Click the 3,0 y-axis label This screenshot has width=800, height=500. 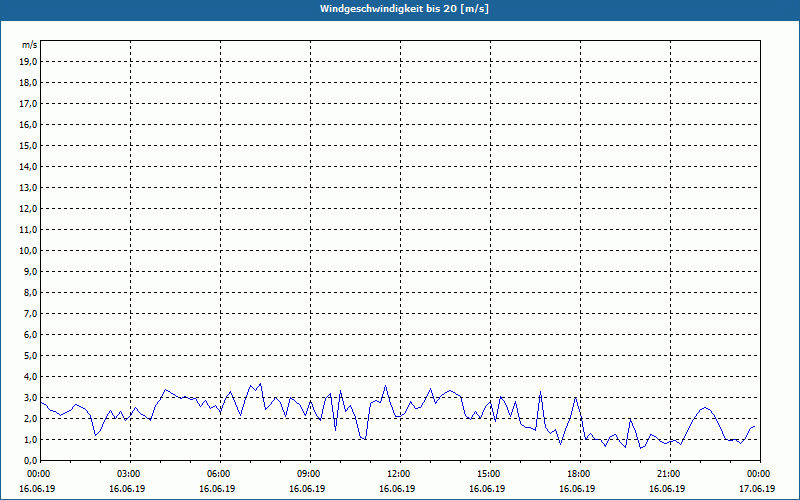pyautogui.click(x=31, y=397)
